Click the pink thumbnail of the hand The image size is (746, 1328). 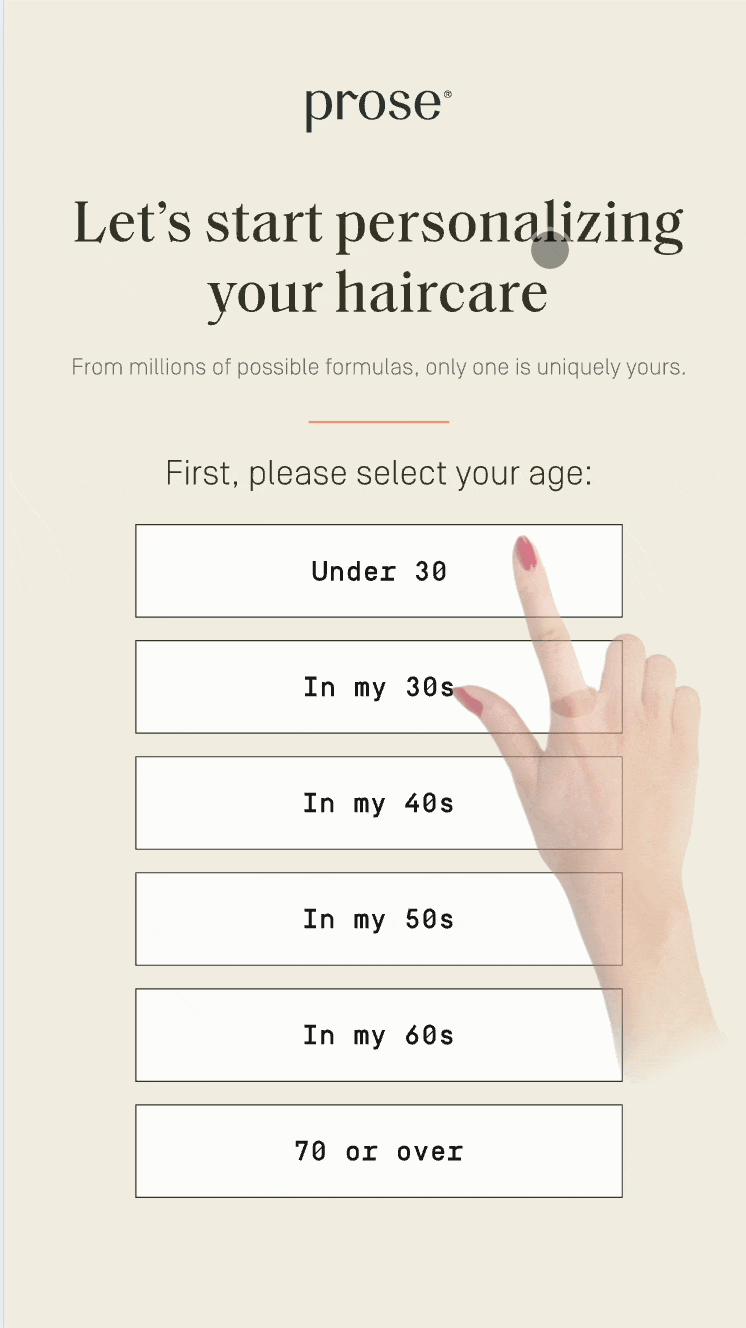coord(469,700)
